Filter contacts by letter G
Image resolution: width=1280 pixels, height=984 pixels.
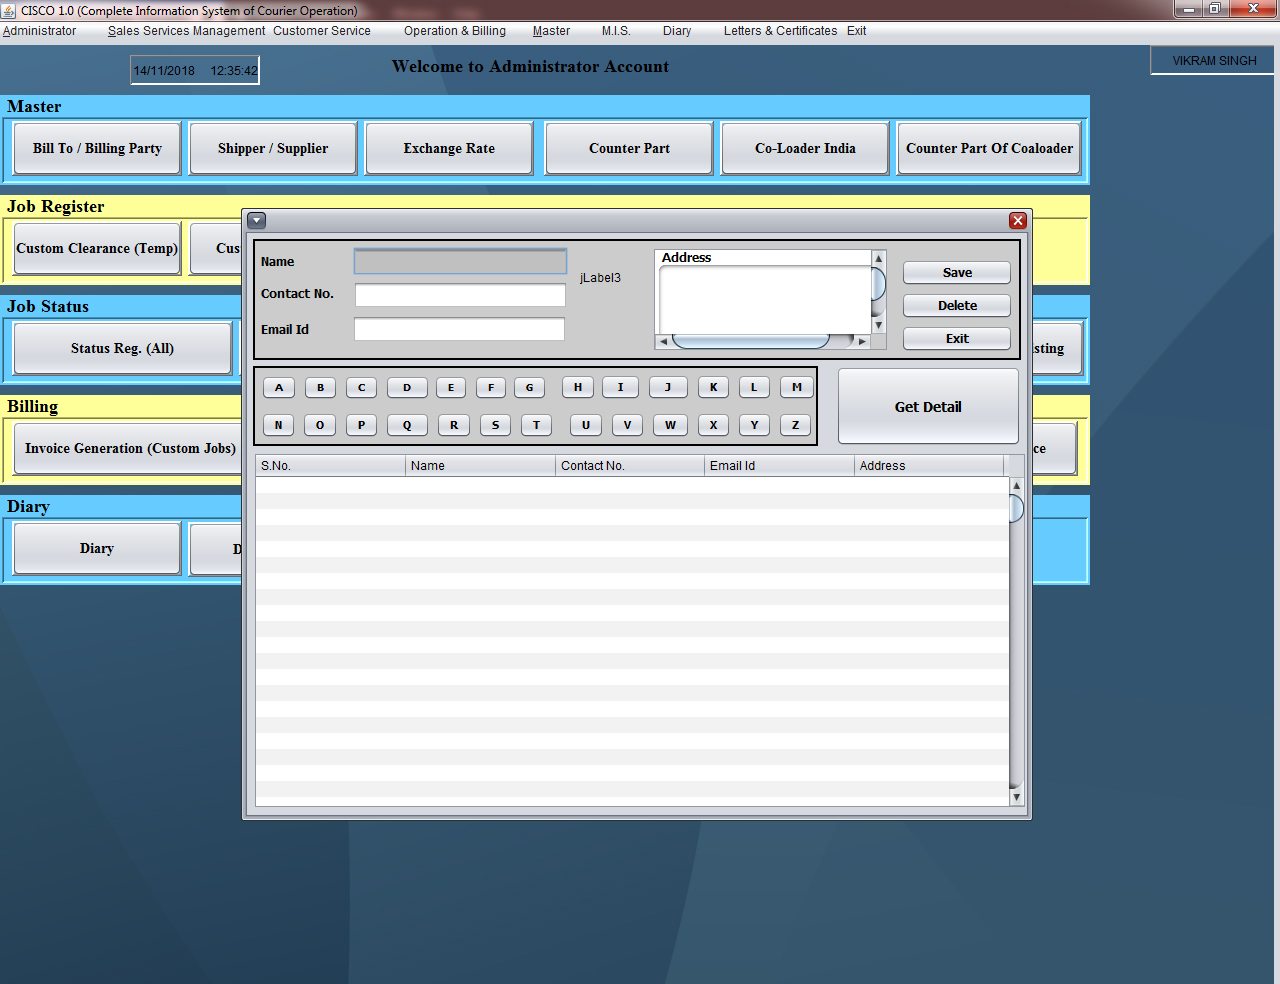pyautogui.click(x=530, y=388)
